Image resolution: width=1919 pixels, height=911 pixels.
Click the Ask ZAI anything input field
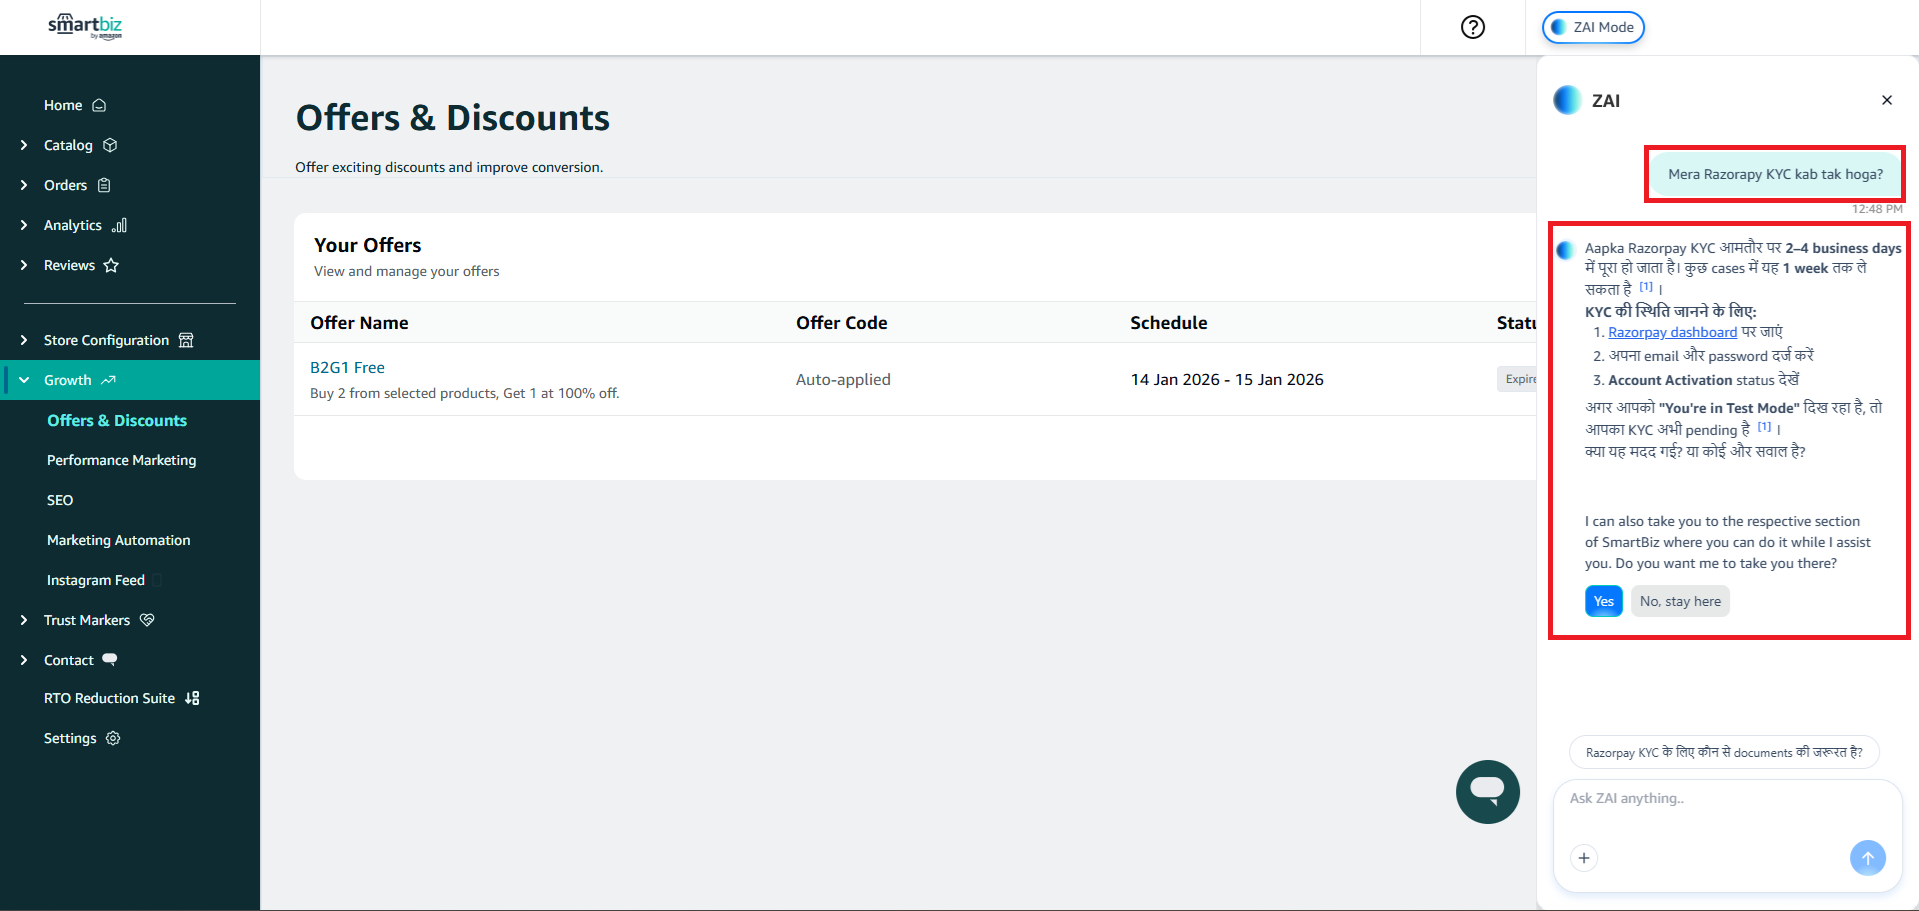1725,798
